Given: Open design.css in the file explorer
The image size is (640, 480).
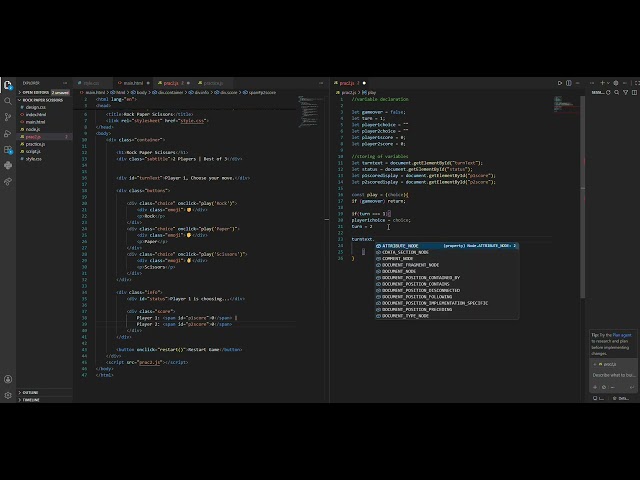Looking at the screenshot, I should pyautogui.click(x=44, y=107).
